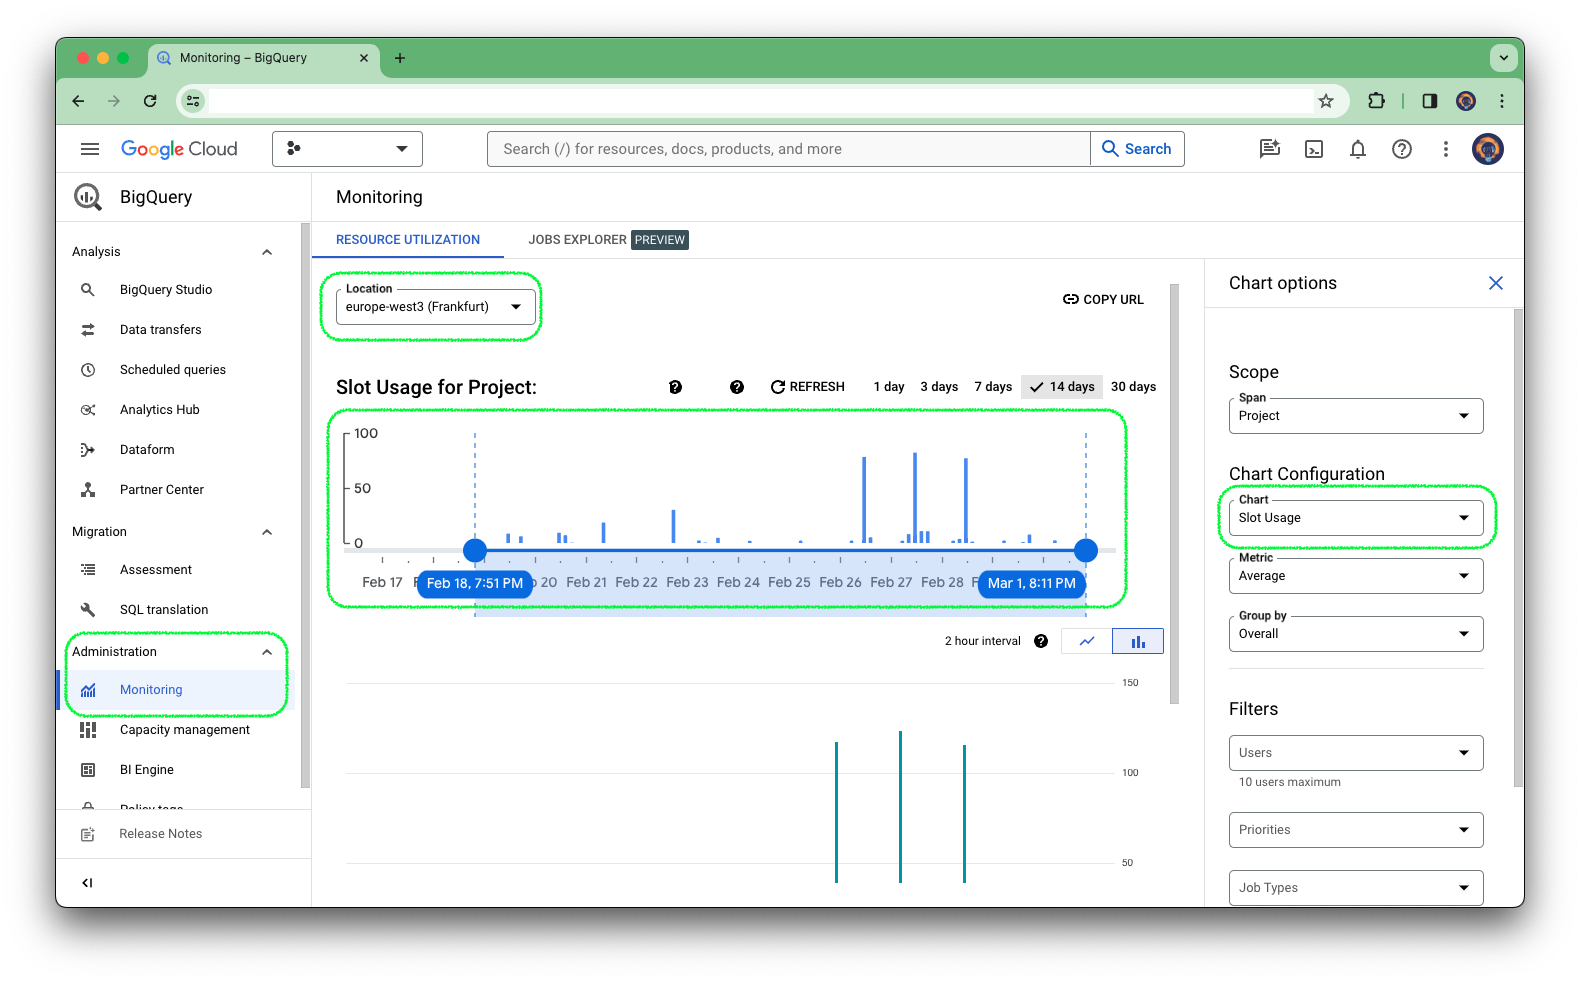The image size is (1580, 981).
Task: Open the three-dot settings menu in the console header
Action: 1445,149
